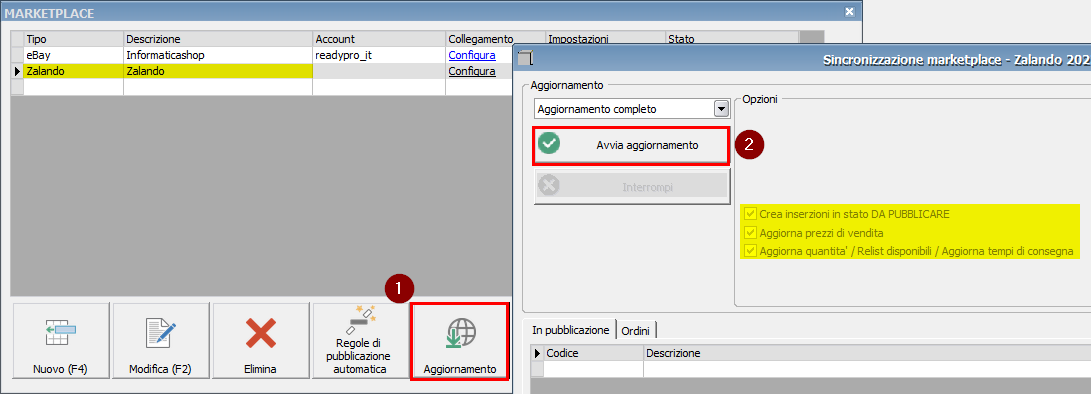Toggle Crea inserzioni in stato DA PUBBLICARE
1091x394 pixels.
coord(750,214)
